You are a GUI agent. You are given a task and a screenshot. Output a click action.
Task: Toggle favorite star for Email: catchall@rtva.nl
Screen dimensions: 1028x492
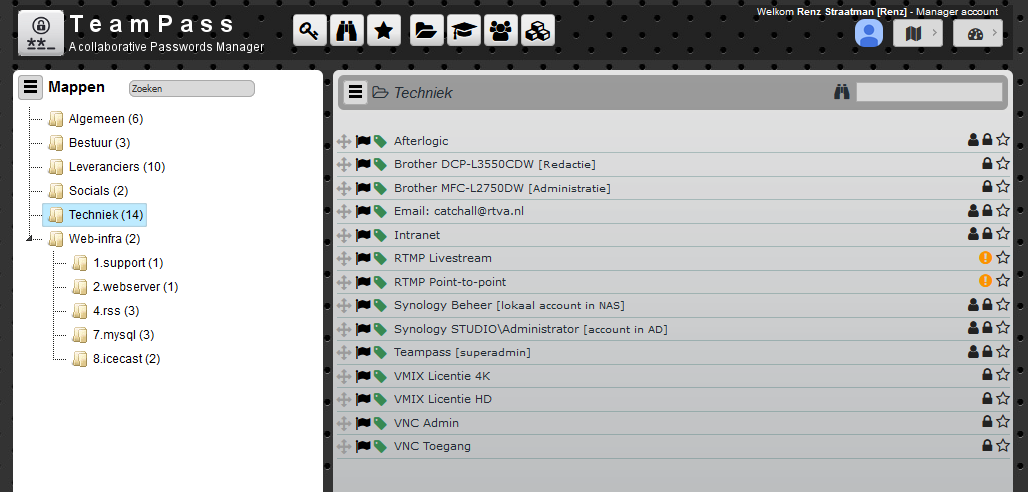[1003, 210]
